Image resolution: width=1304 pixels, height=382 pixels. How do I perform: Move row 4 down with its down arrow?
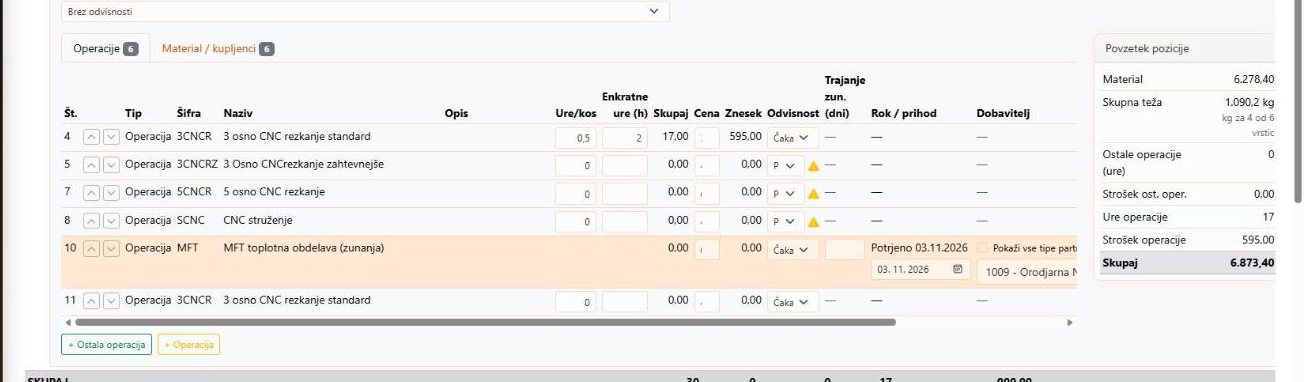tap(111, 137)
